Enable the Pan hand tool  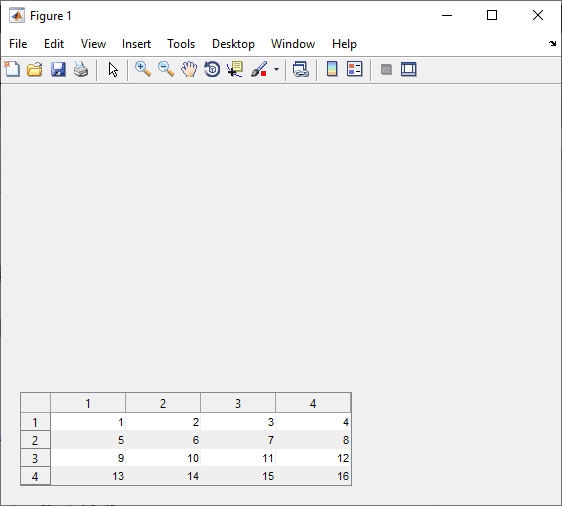point(189,69)
